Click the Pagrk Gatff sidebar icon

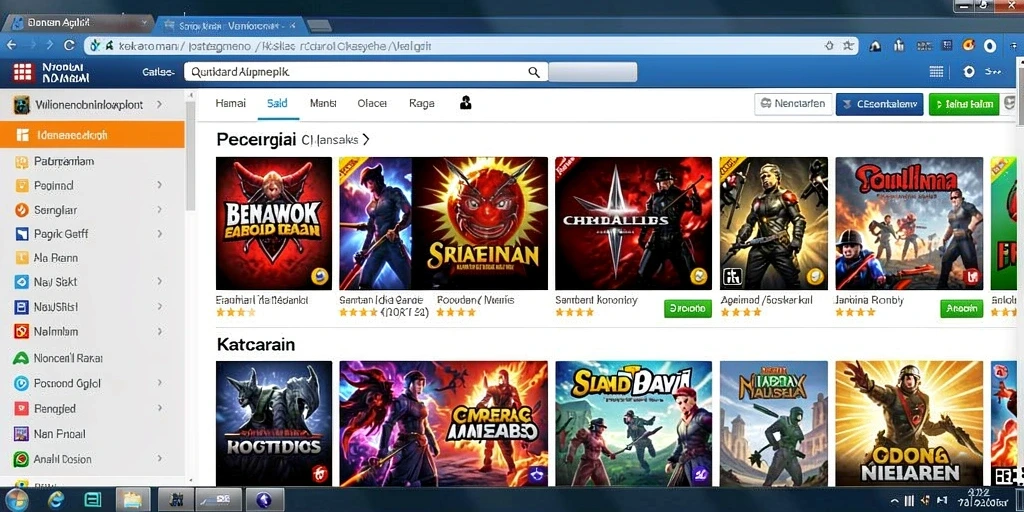[x=22, y=234]
